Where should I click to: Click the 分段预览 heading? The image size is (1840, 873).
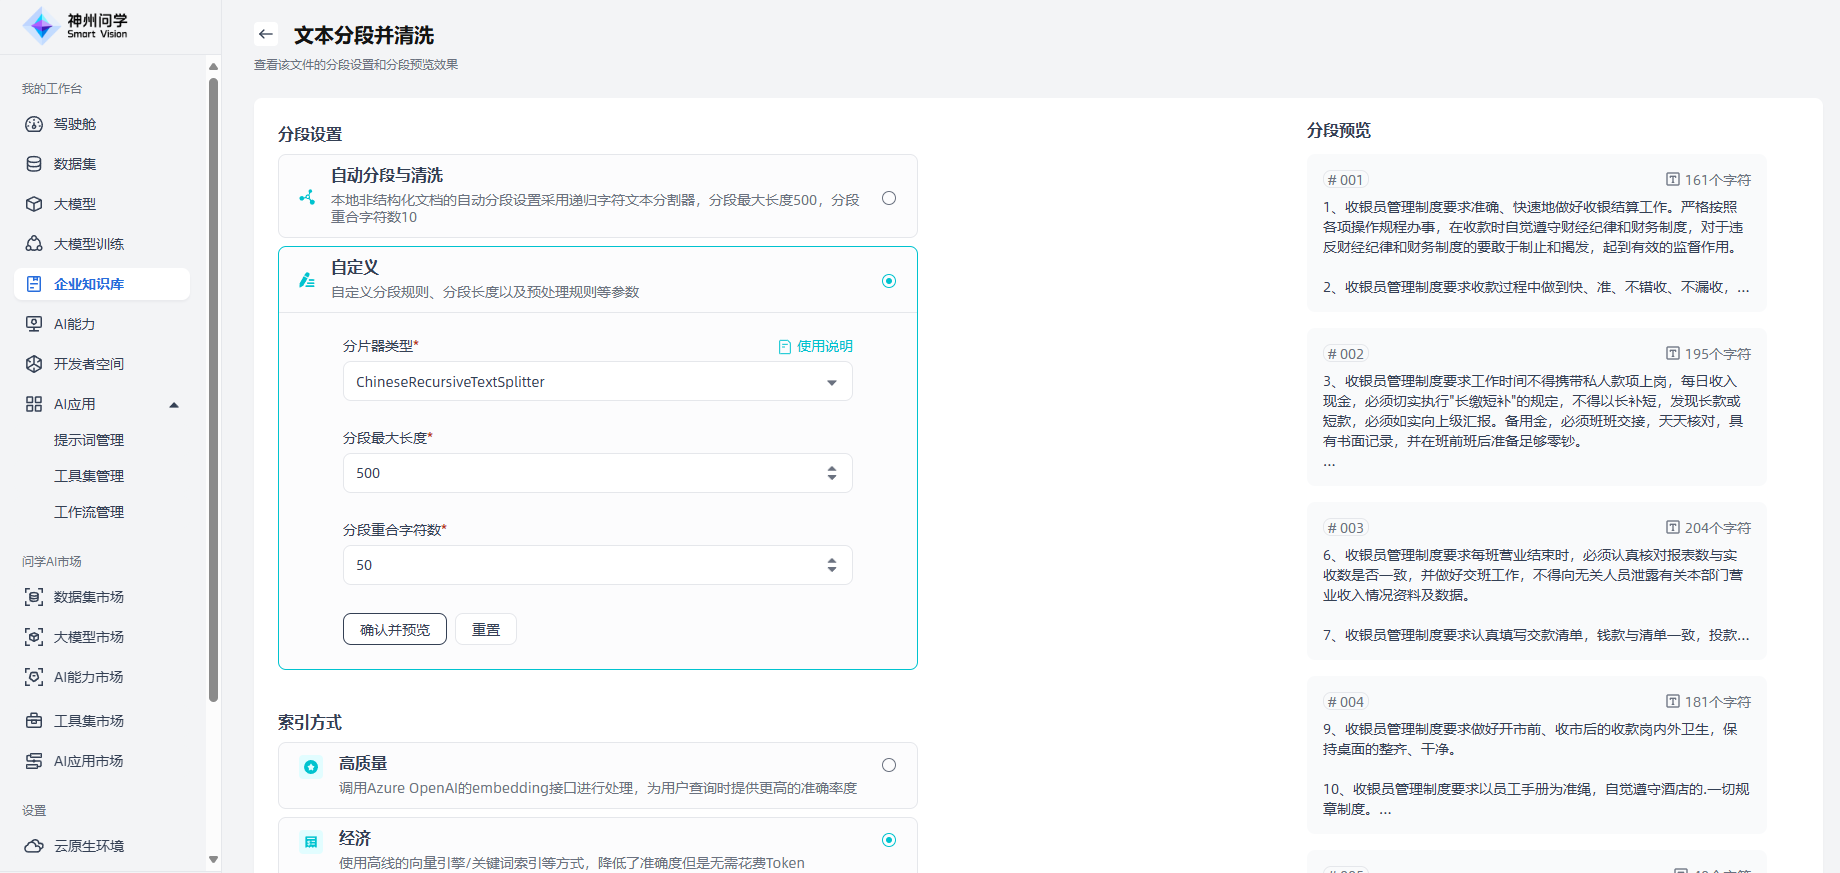(x=1339, y=130)
